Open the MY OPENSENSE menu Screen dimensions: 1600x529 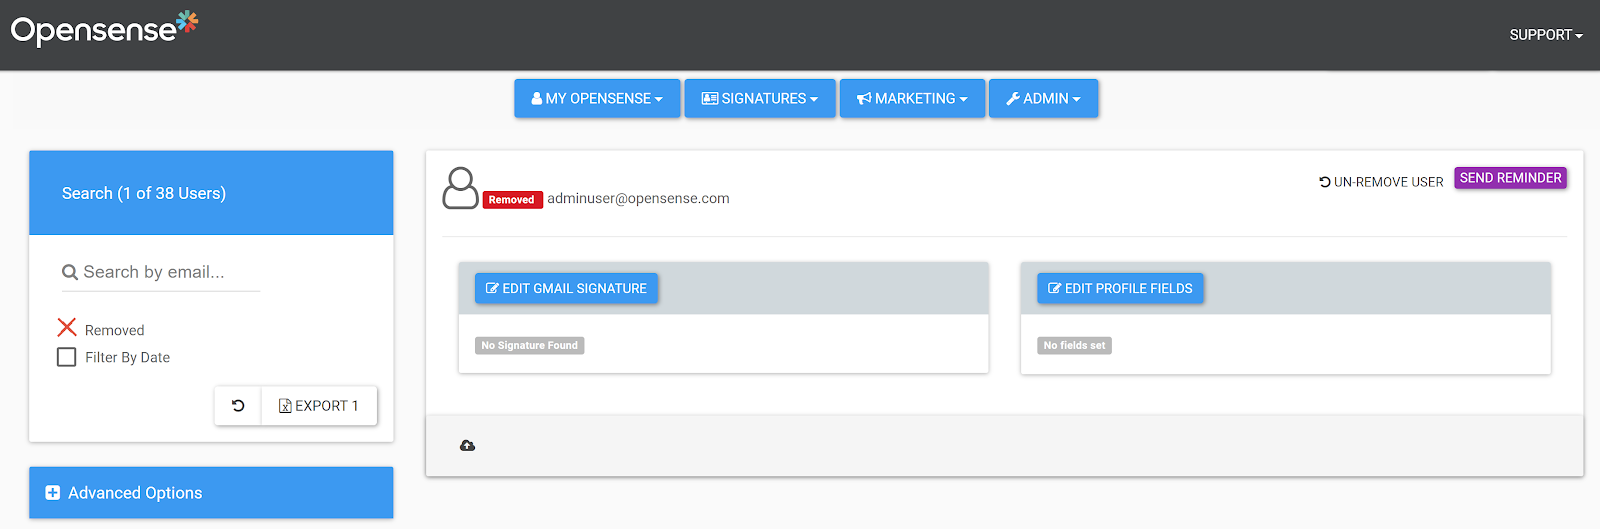597,99
